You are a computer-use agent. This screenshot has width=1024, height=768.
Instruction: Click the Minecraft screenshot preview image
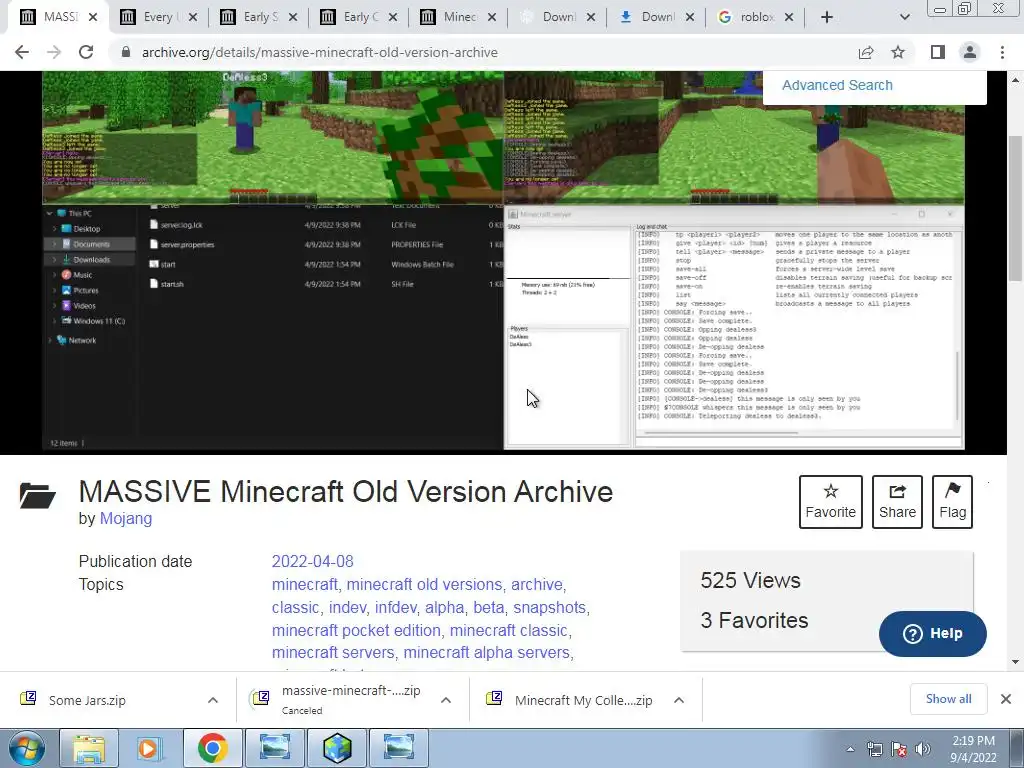pyautogui.click(x=504, y=261)
